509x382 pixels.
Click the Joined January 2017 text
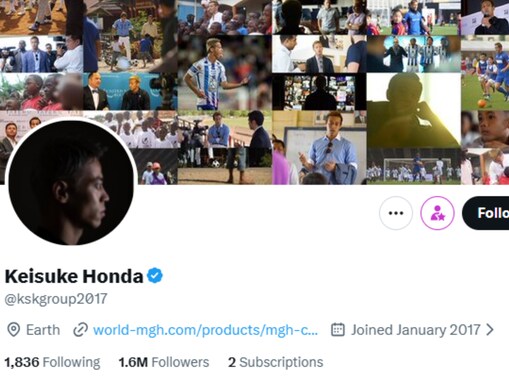coord(415,330)
